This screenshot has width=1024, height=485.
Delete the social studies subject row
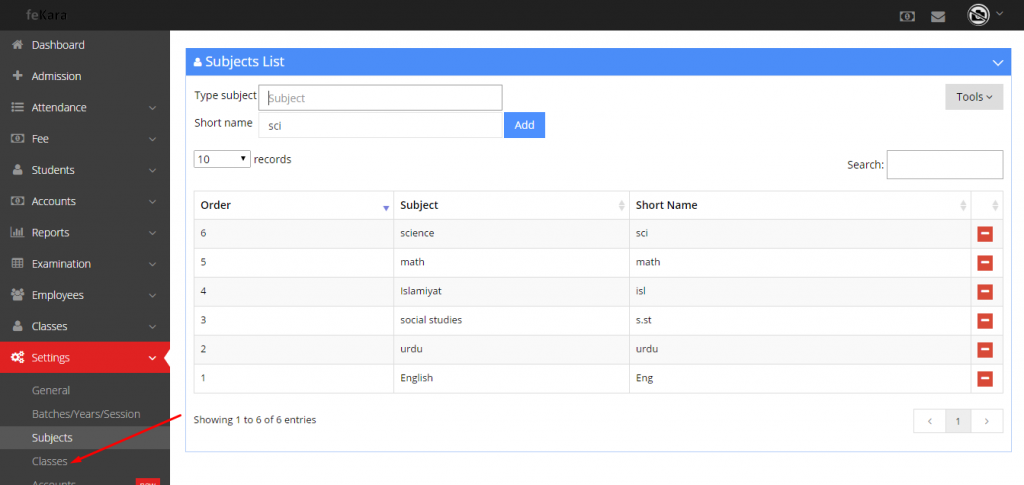click(x=985, y=321)
